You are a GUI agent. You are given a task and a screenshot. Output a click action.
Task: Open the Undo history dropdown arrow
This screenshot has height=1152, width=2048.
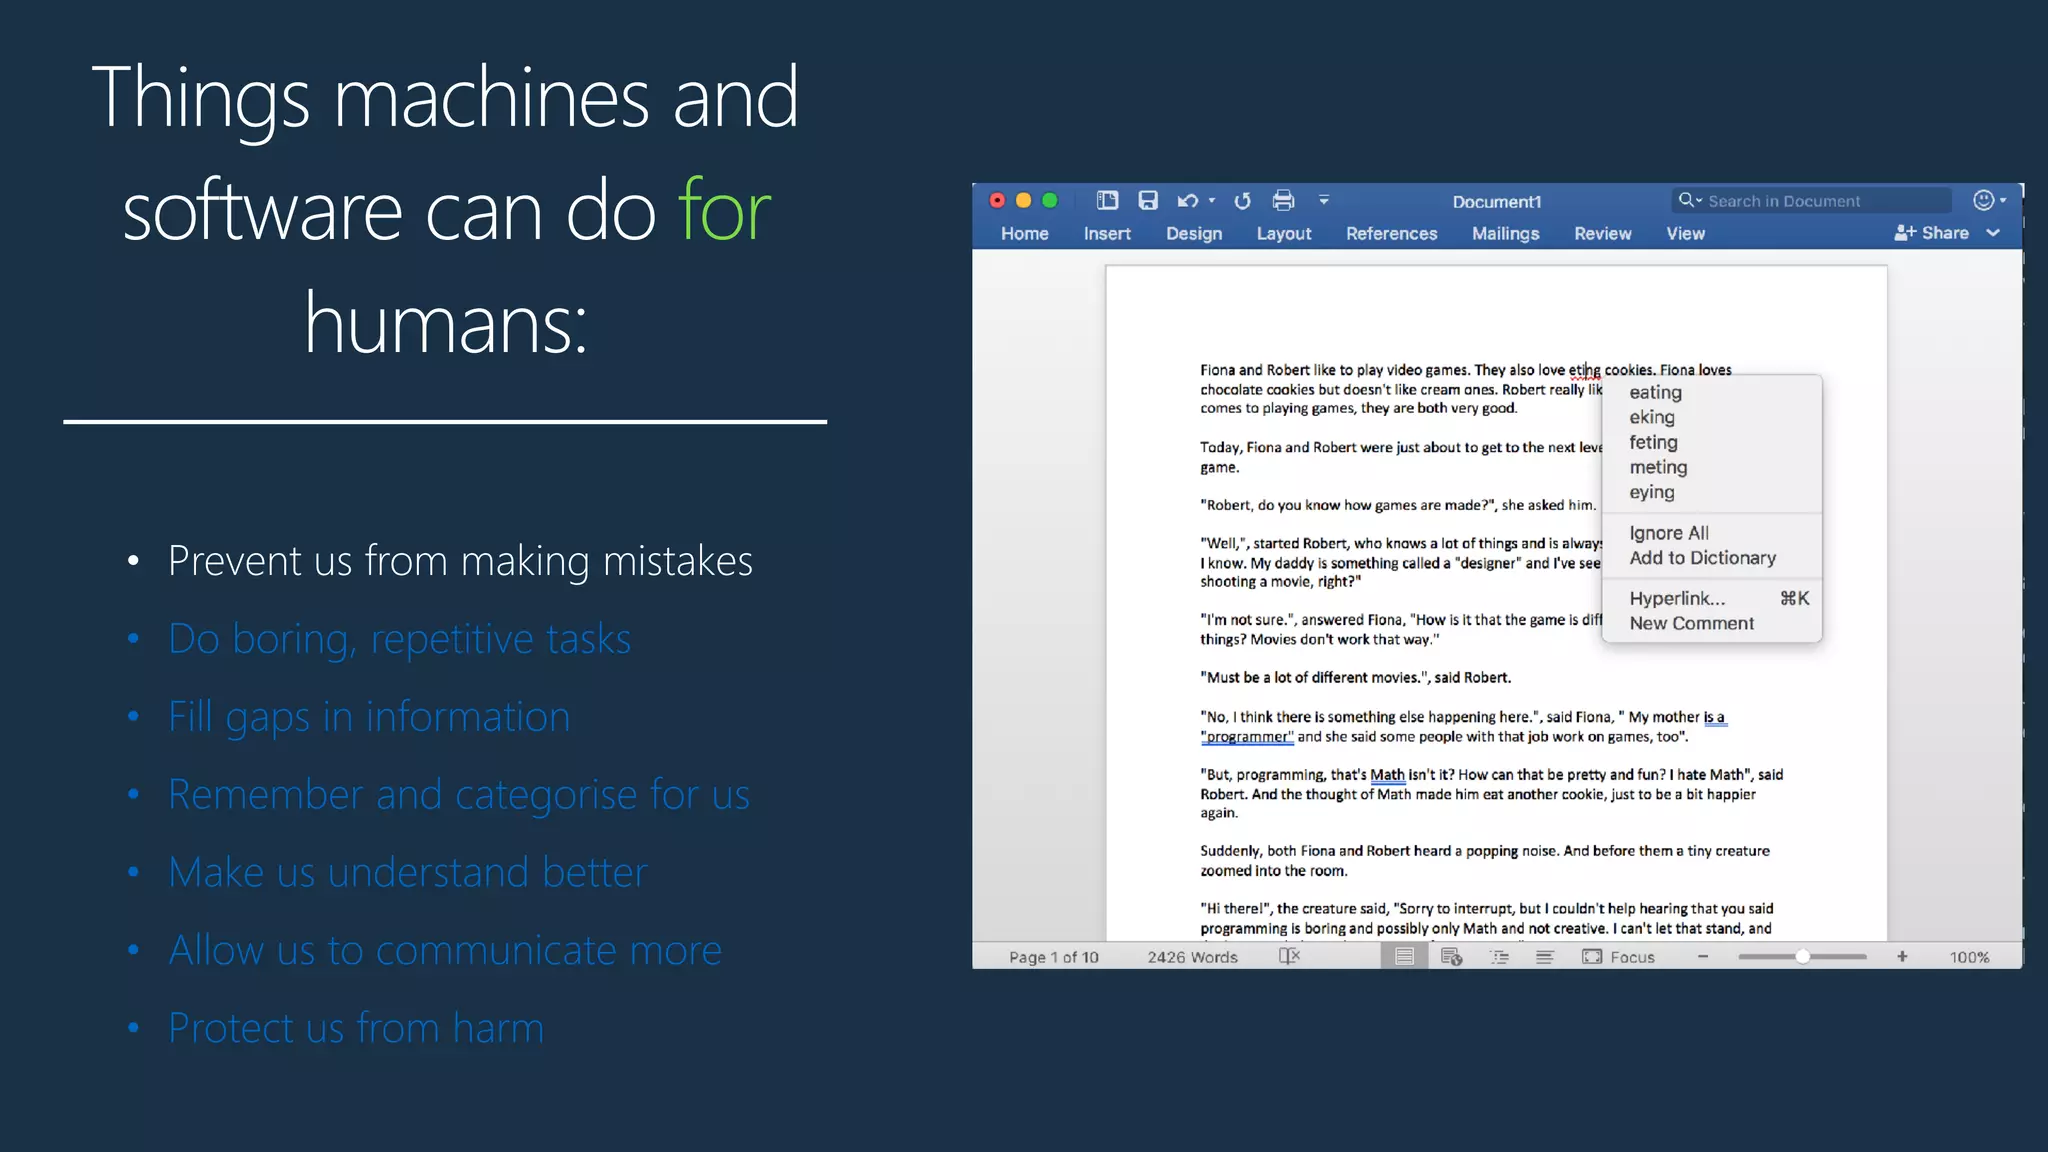[1212, 201]
